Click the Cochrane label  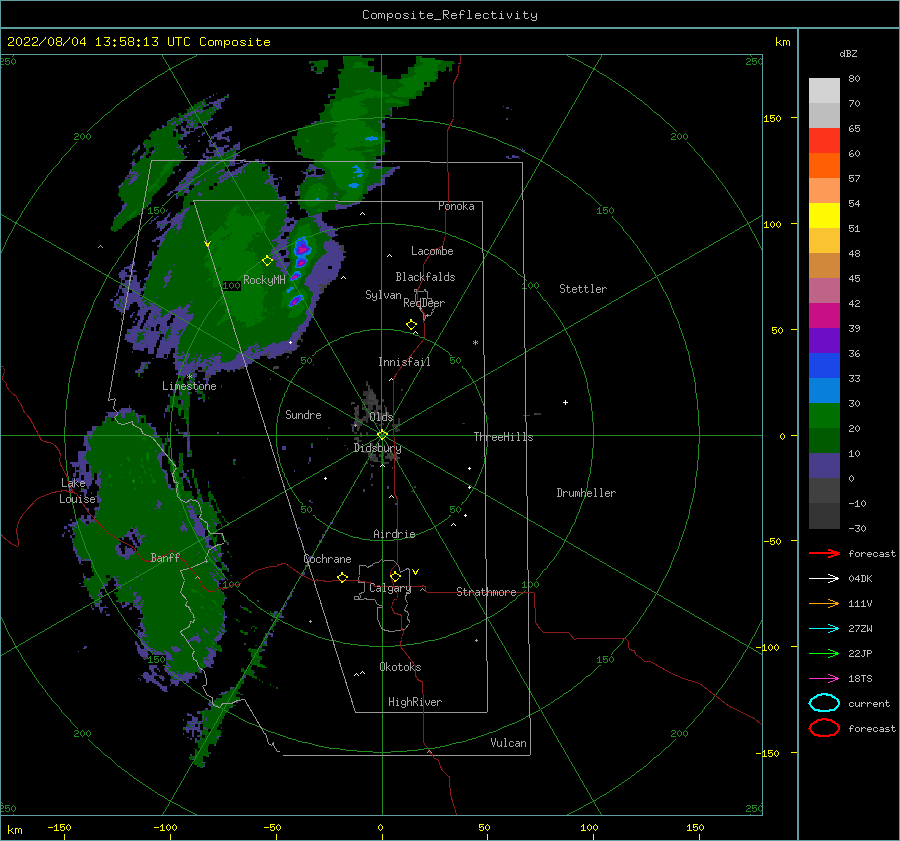tap(327, 559)
